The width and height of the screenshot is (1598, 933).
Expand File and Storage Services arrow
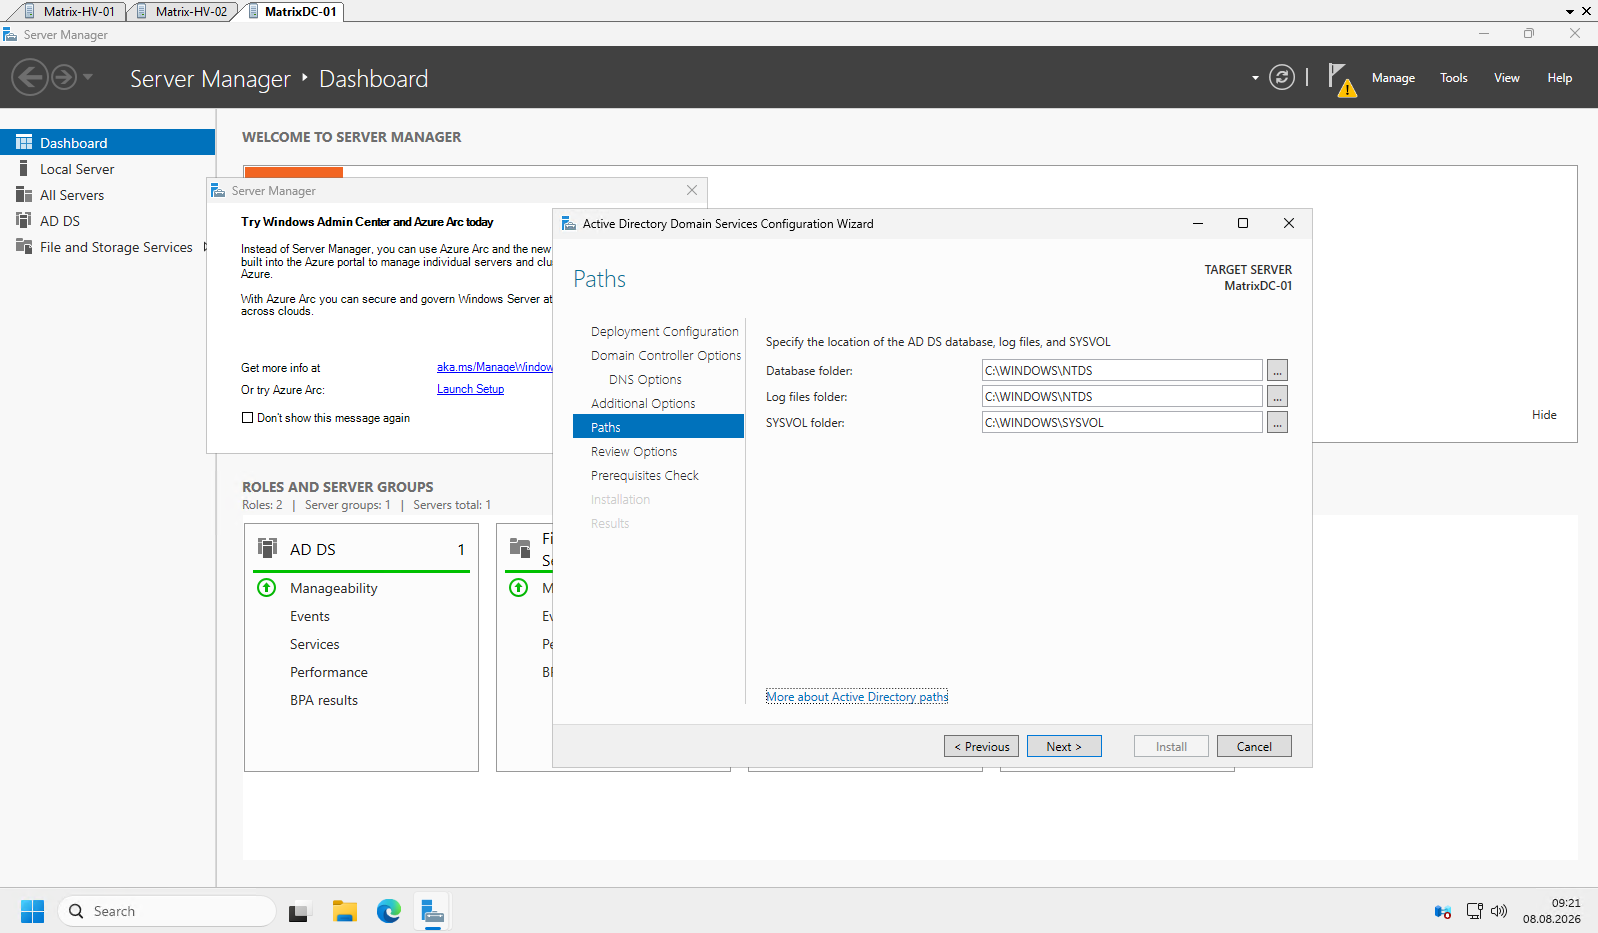coord(206,247)
